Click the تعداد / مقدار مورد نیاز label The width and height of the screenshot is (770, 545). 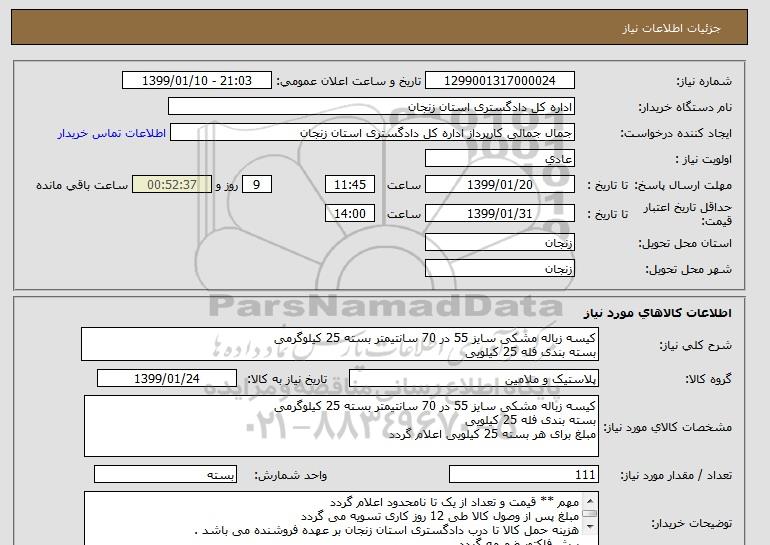pos(676,475)
